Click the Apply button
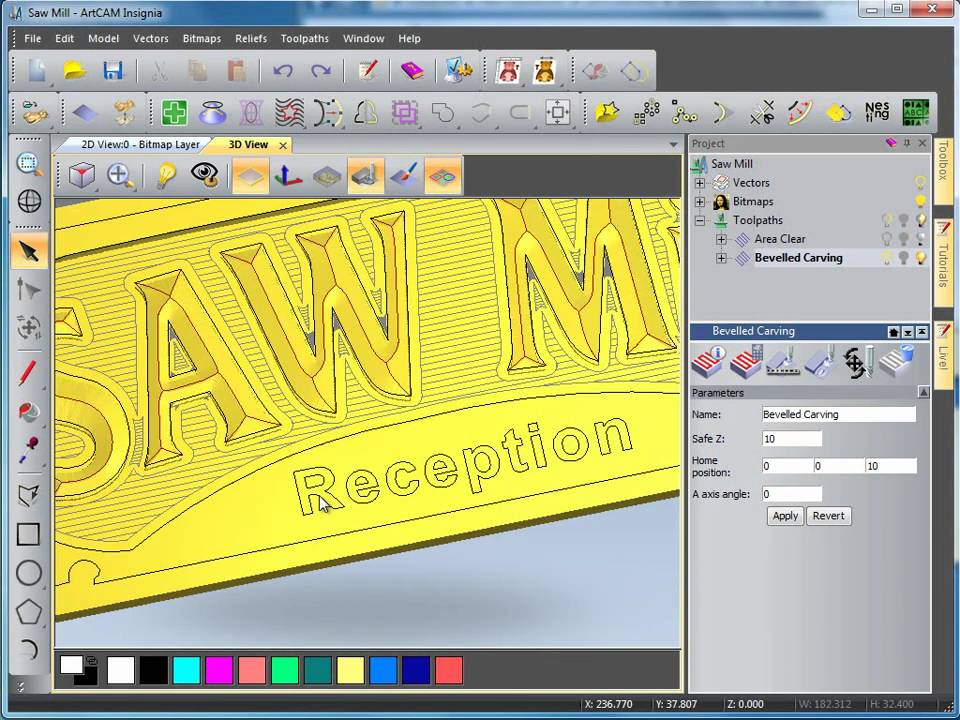Image resolution: width=960 pixels, height=720 pixels. point(785,516)
